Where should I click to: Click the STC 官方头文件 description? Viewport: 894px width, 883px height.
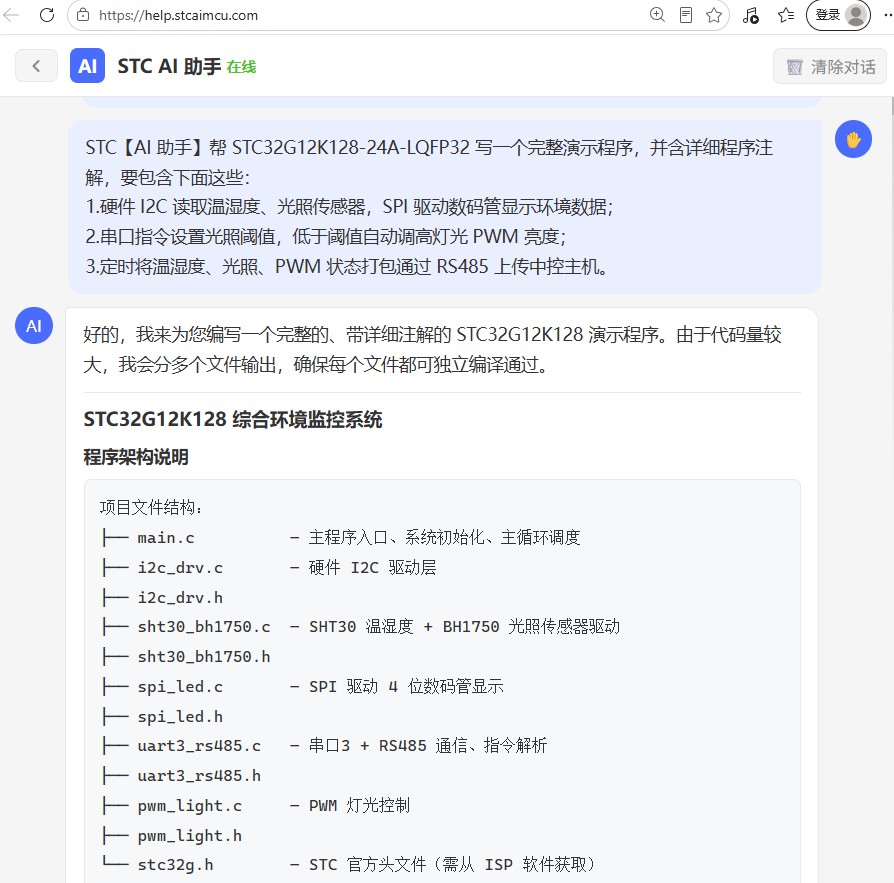tap(452, 865)
